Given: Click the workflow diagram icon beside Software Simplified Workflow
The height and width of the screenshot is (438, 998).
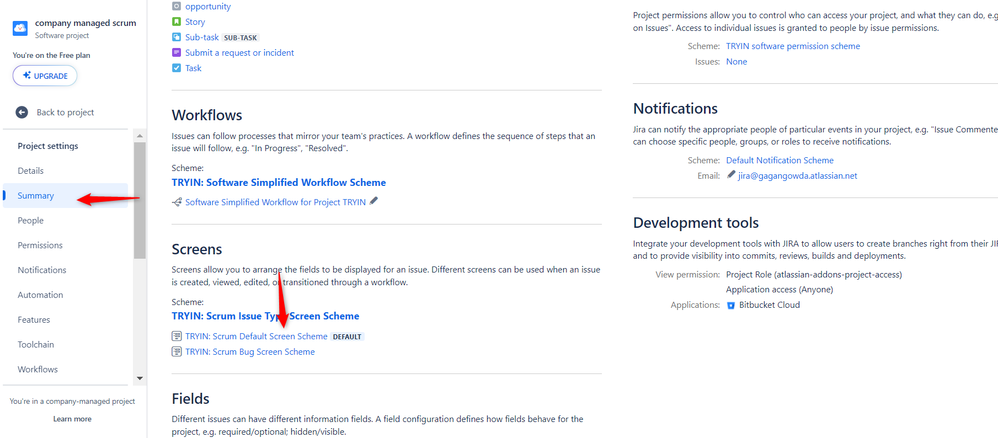Looking at the screenshot, I should coord(177,202).
